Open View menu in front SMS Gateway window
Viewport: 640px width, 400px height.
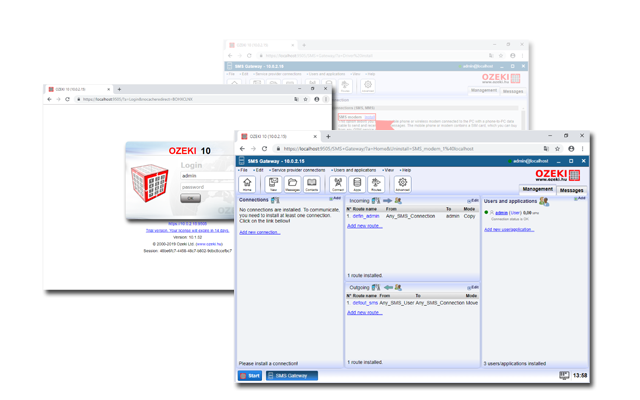(388, 170)
